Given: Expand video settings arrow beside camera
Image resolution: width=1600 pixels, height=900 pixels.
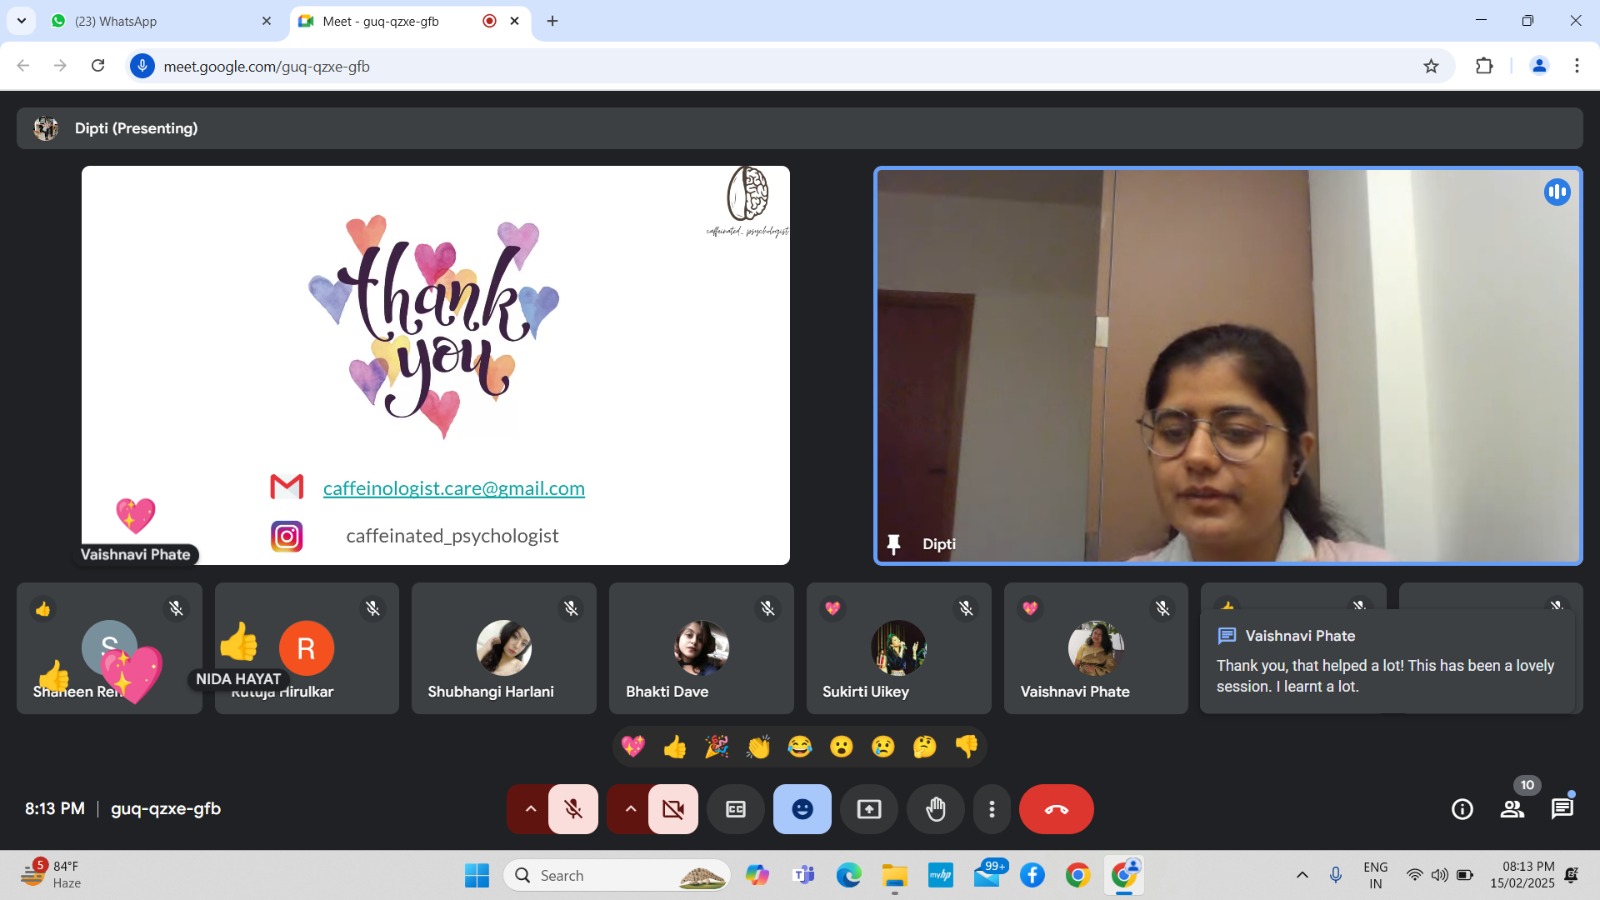Looking at the screenshot, I should coord(630,809).
